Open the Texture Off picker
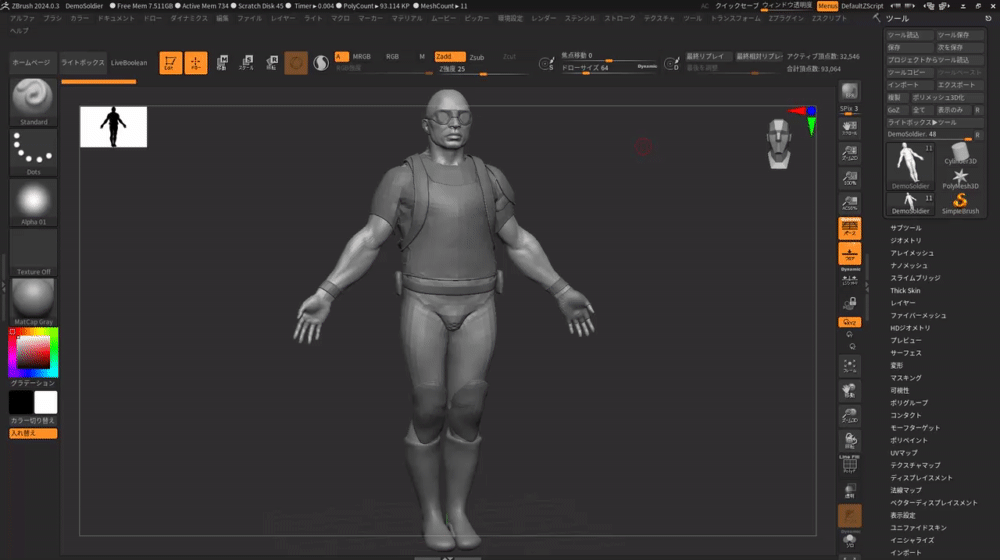 (33, 253)
